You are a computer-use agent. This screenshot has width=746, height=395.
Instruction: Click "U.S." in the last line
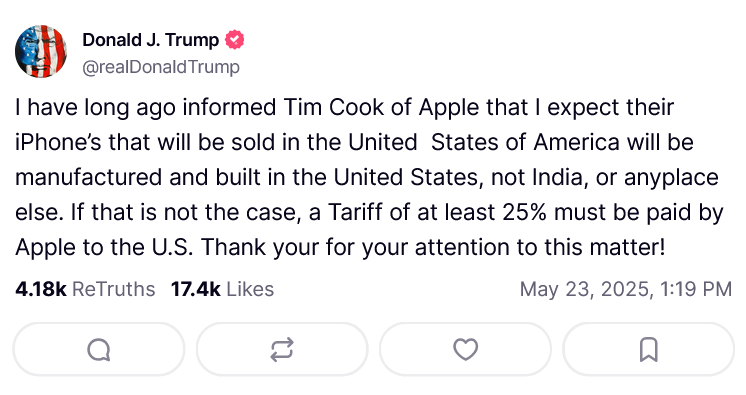point(172,247)
